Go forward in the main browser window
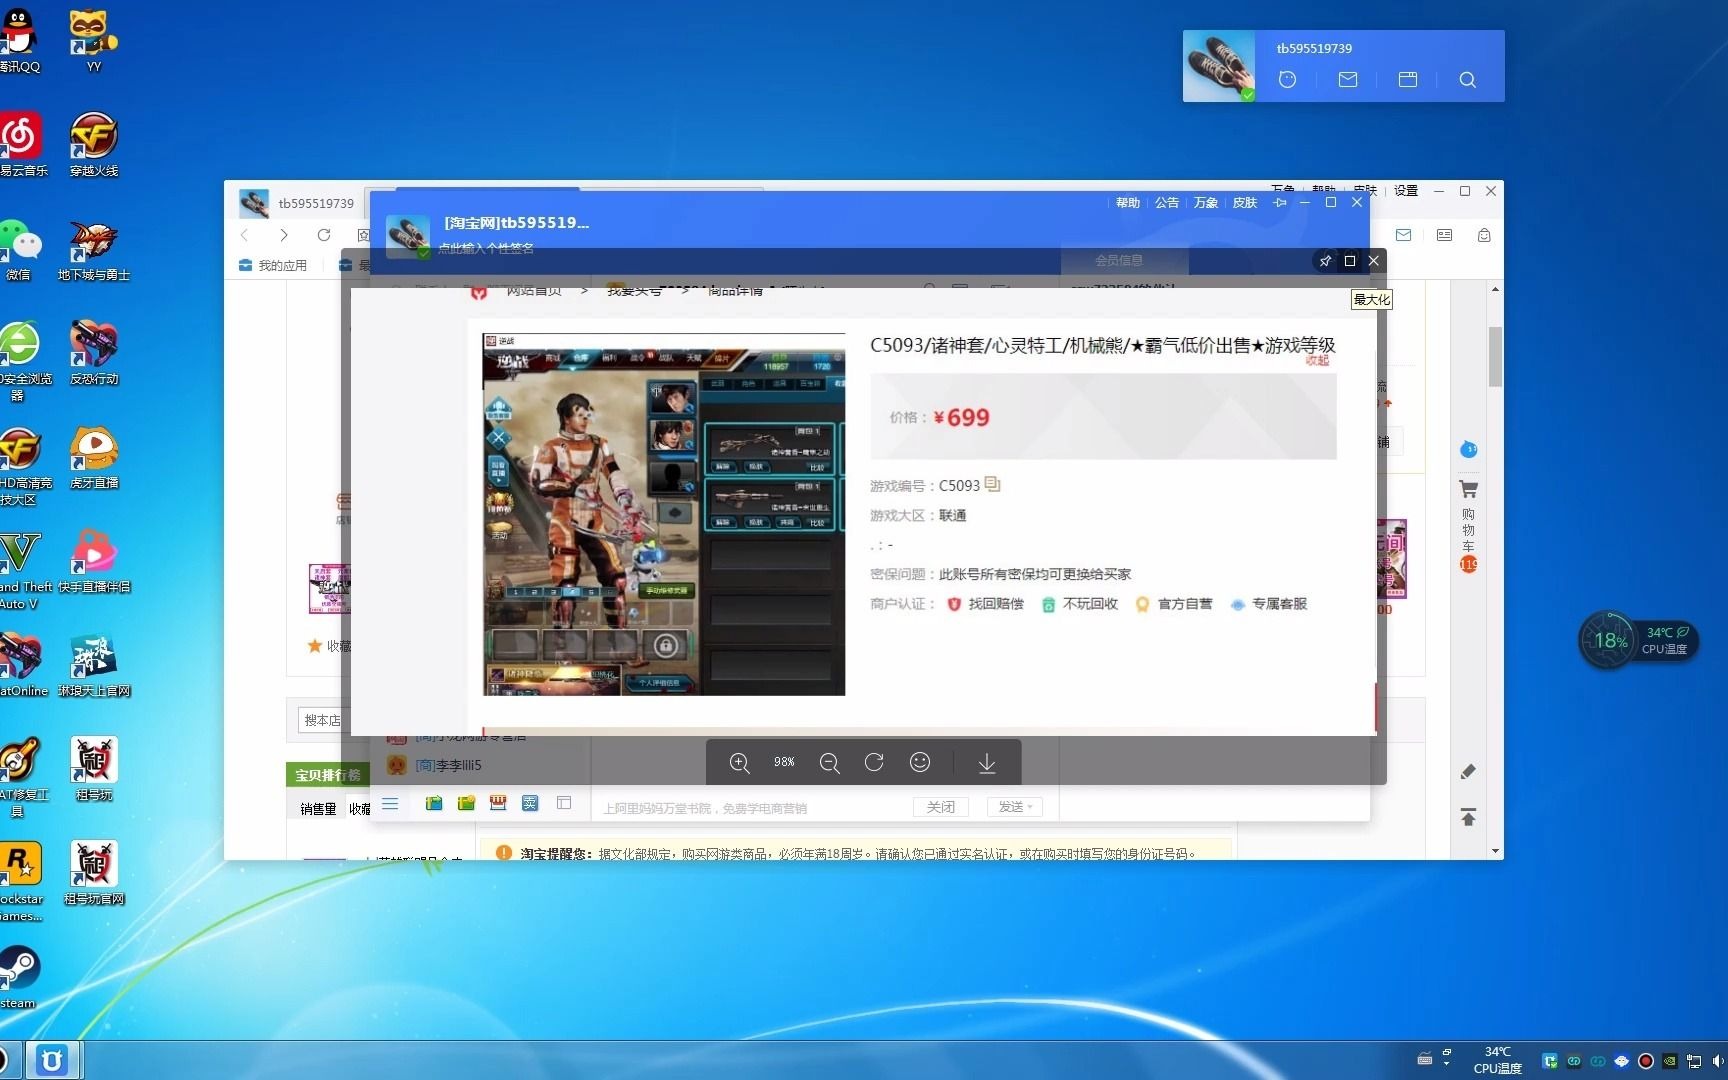 284,235
